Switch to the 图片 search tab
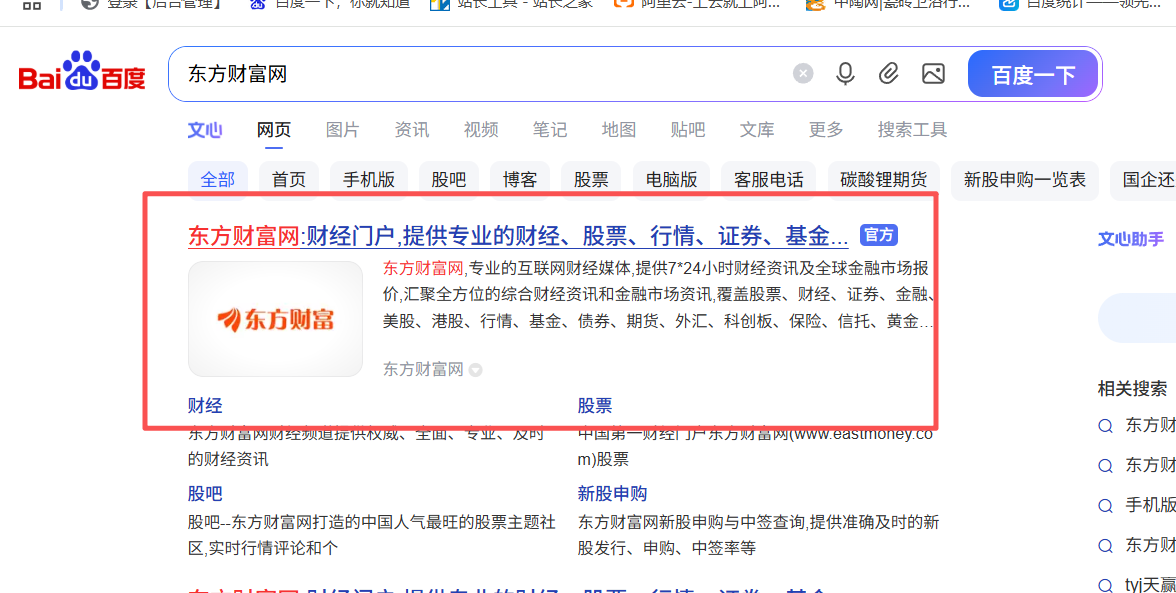 [342, 129]
